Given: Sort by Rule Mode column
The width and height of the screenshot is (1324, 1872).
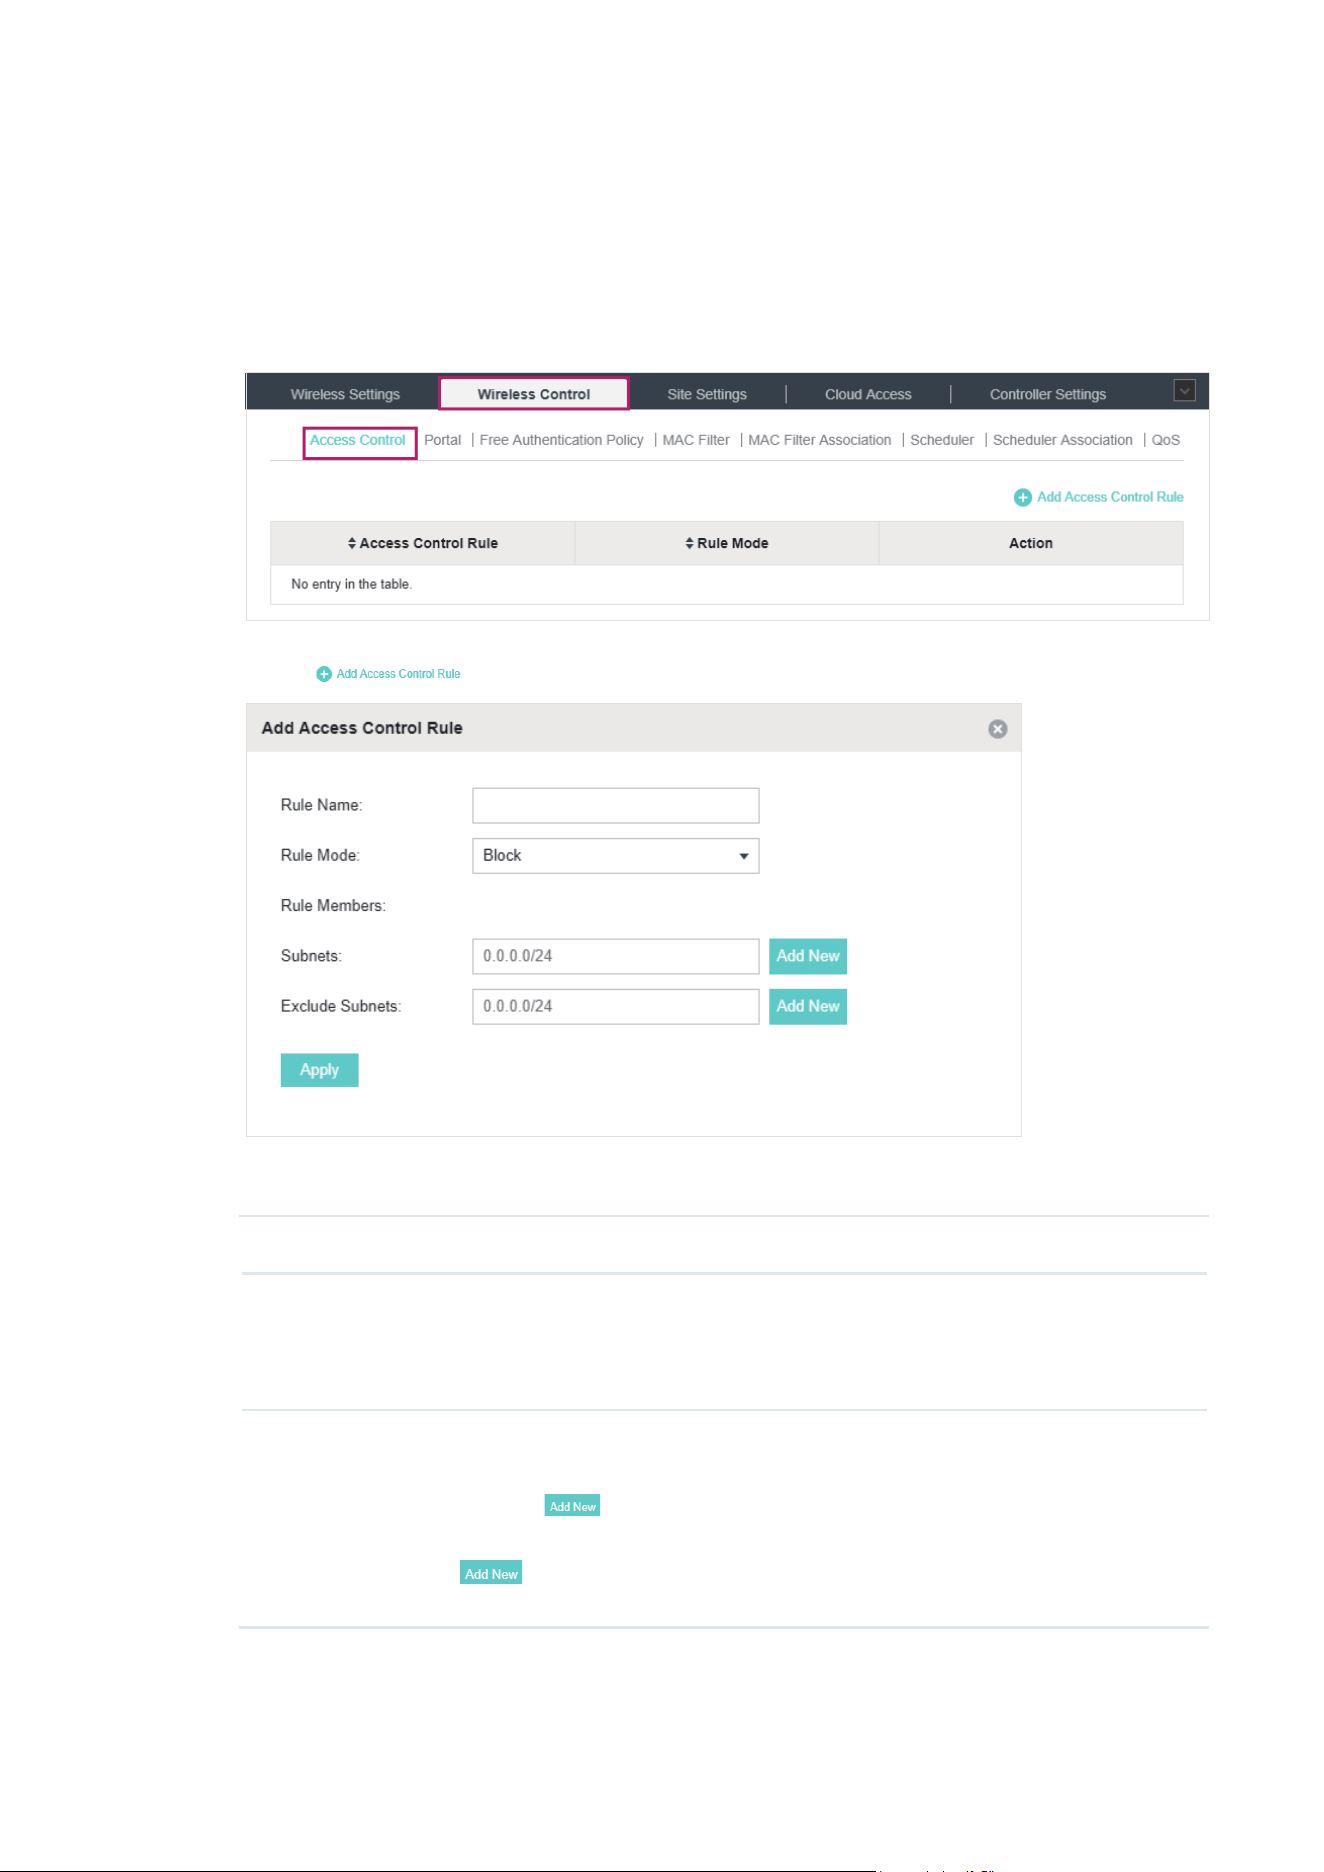Looking at the screenshot, I should pos(727,543).
